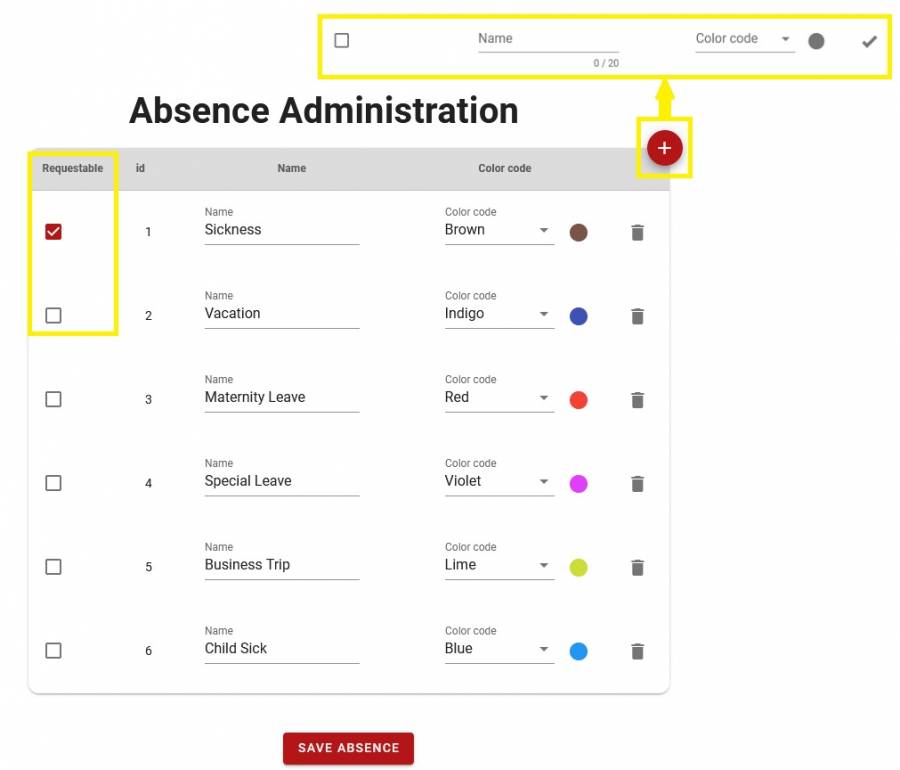Screen dimensions: 900x770
Task: Click trash icon for Maternity Leave
Action: 637,400
